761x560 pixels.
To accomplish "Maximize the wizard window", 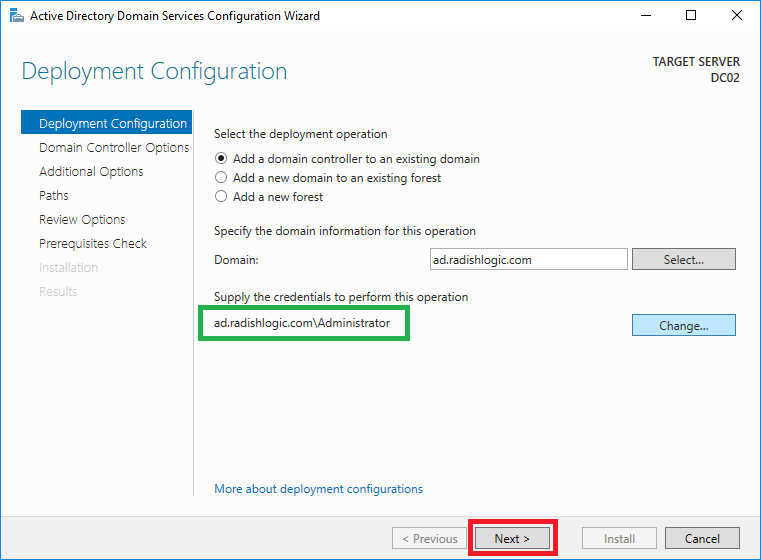I will 691,16.
